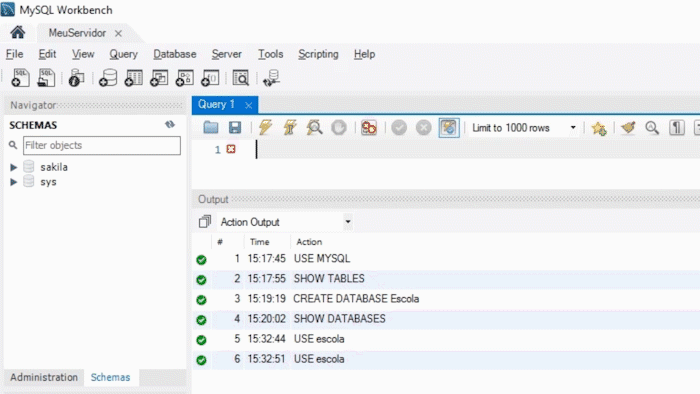The height and width of the screenshot is (394, 700).
Task: Create a new stored procedure icon
Action: click(x=184, y=78)
